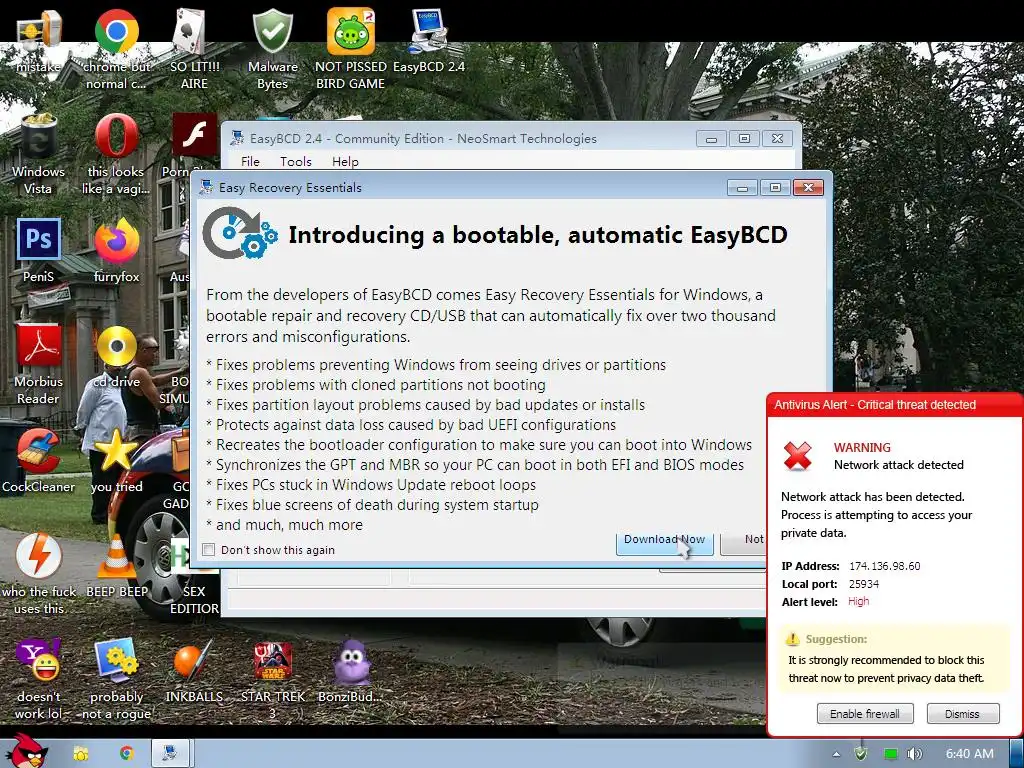Click 'and much, much more' line
Screen dimensions: 1024x768
point(284,525)
